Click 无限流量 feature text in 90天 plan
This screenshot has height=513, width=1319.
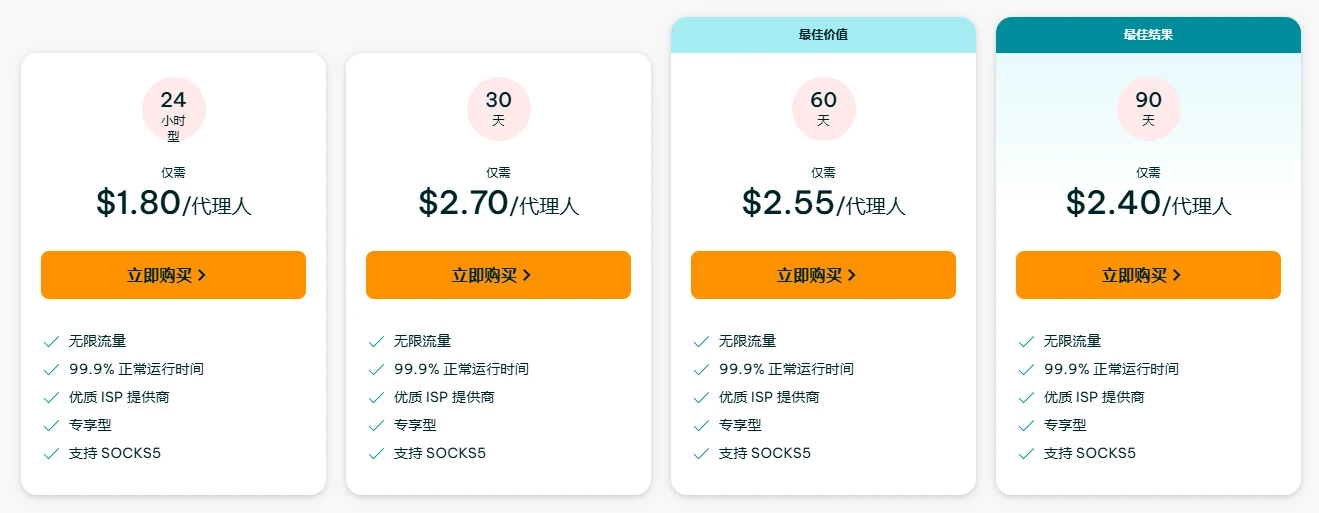tap(1072, 342)
